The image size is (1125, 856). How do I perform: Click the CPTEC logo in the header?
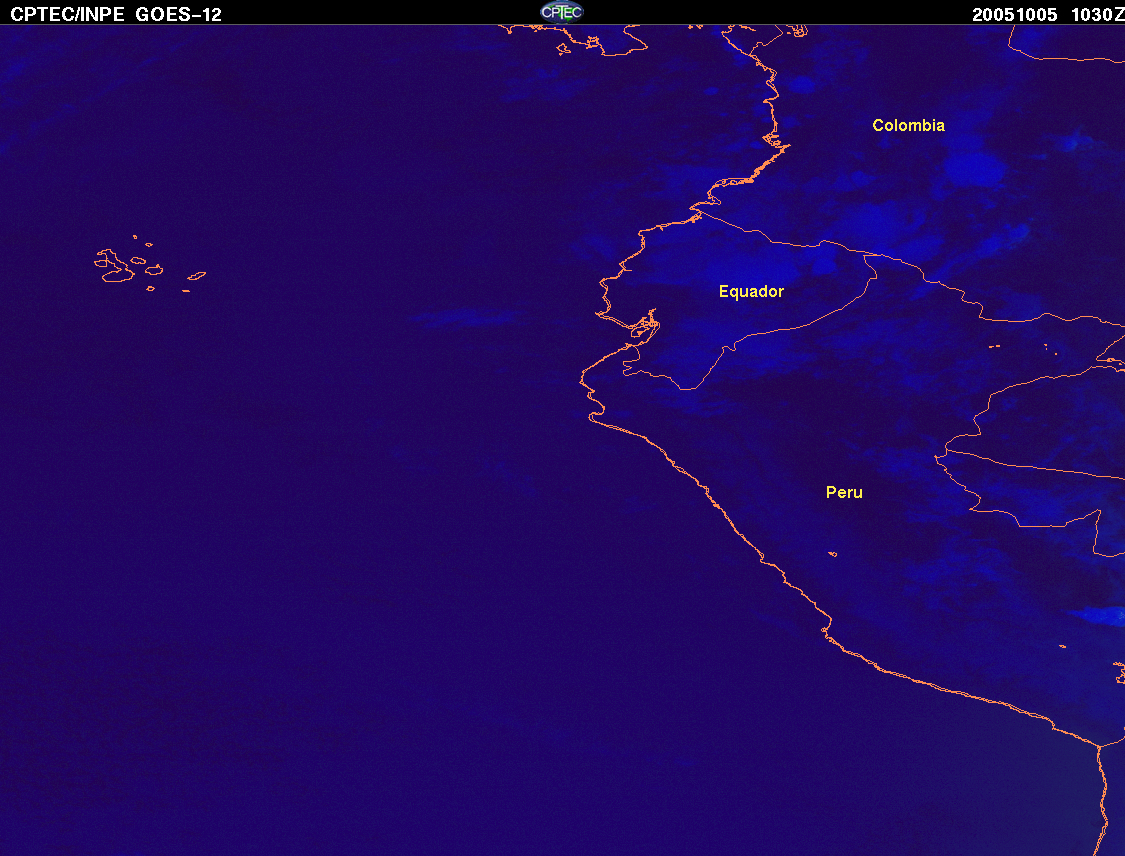562,12
